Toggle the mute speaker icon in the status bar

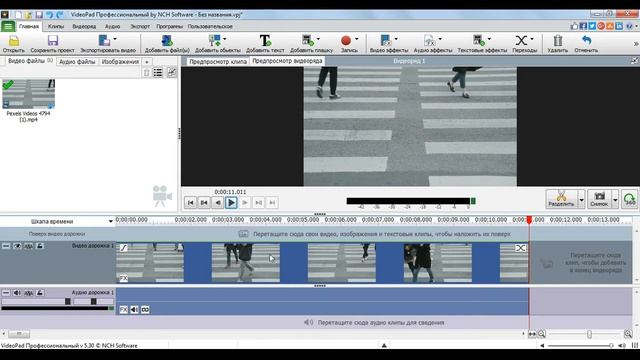(x=622, y=345)
